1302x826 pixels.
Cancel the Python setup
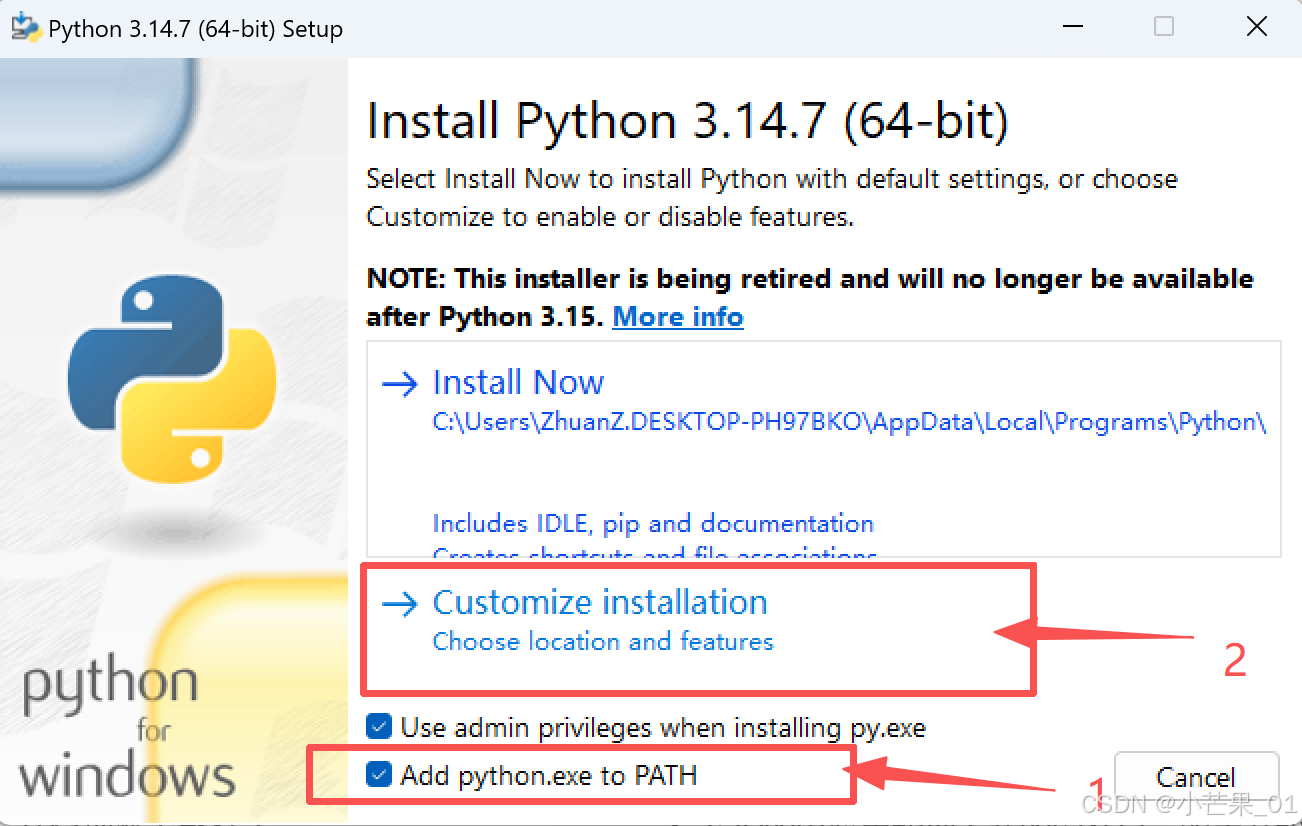tap(1196, 777)
